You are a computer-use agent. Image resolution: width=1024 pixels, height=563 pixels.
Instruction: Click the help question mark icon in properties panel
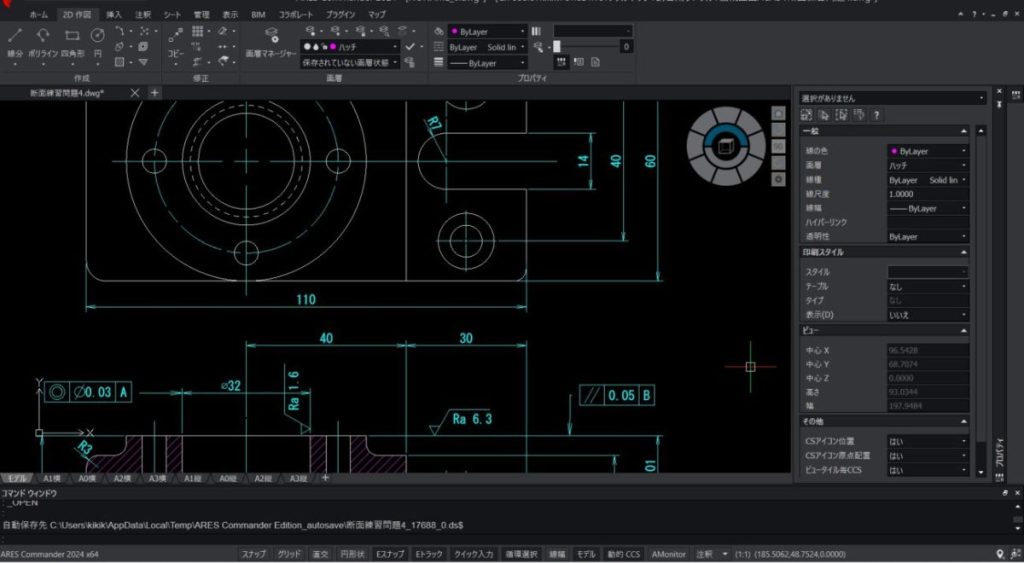pos(876,115)
